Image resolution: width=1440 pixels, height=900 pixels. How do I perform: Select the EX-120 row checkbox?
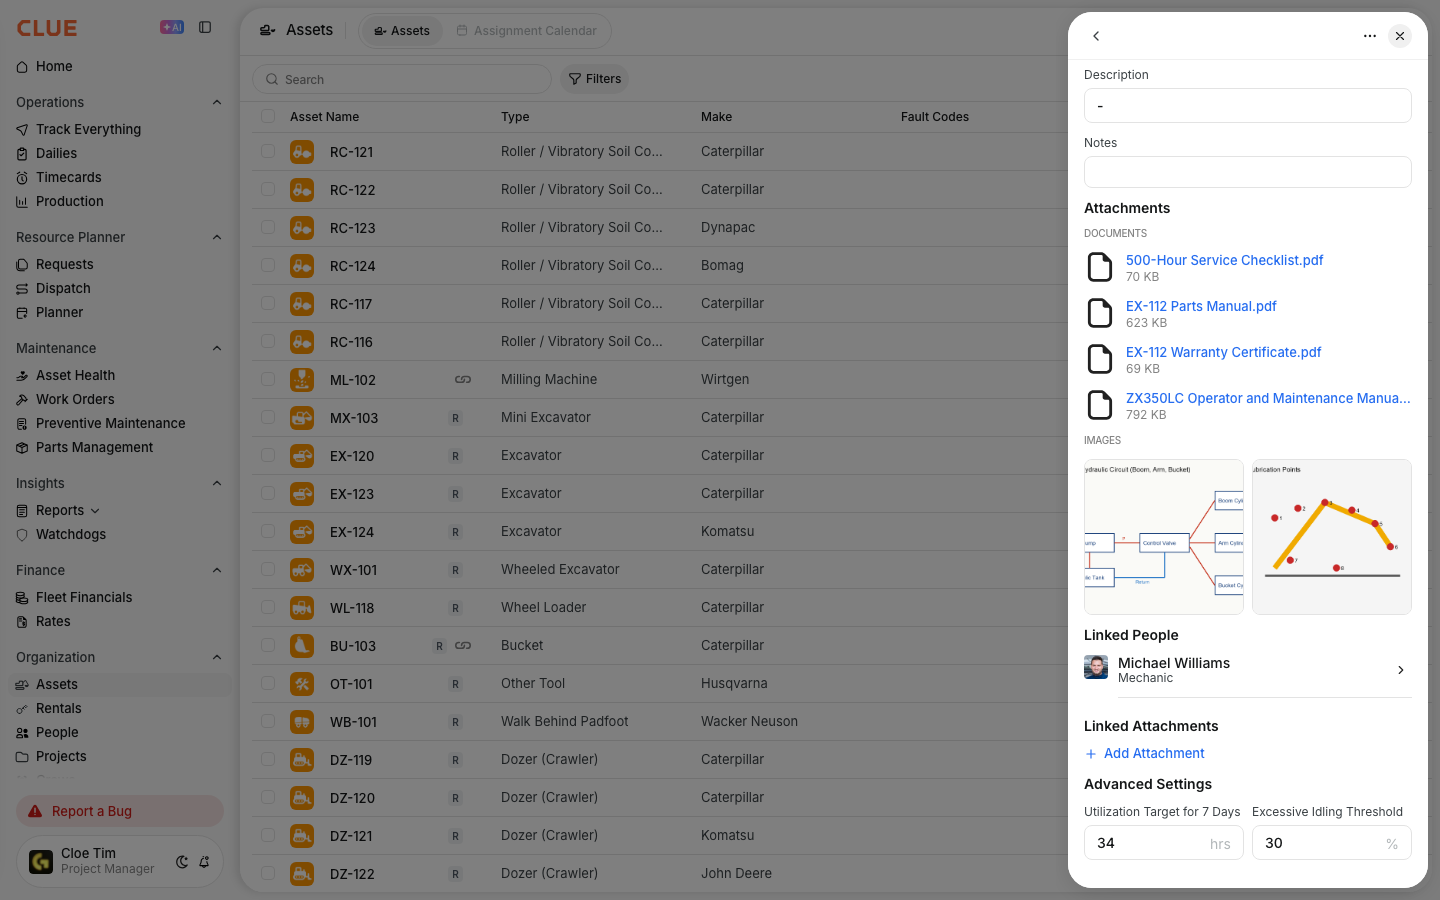tap(268, 455)
